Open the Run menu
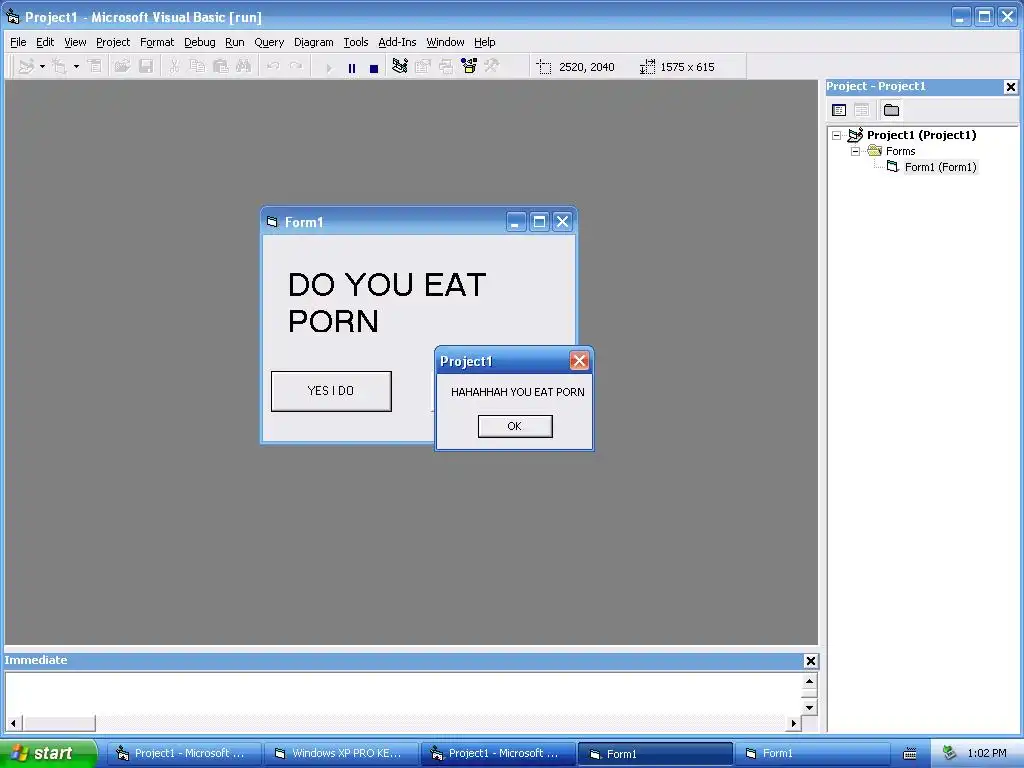Image resolution: width=1024 pixels, height=768 pixels. 234,42
